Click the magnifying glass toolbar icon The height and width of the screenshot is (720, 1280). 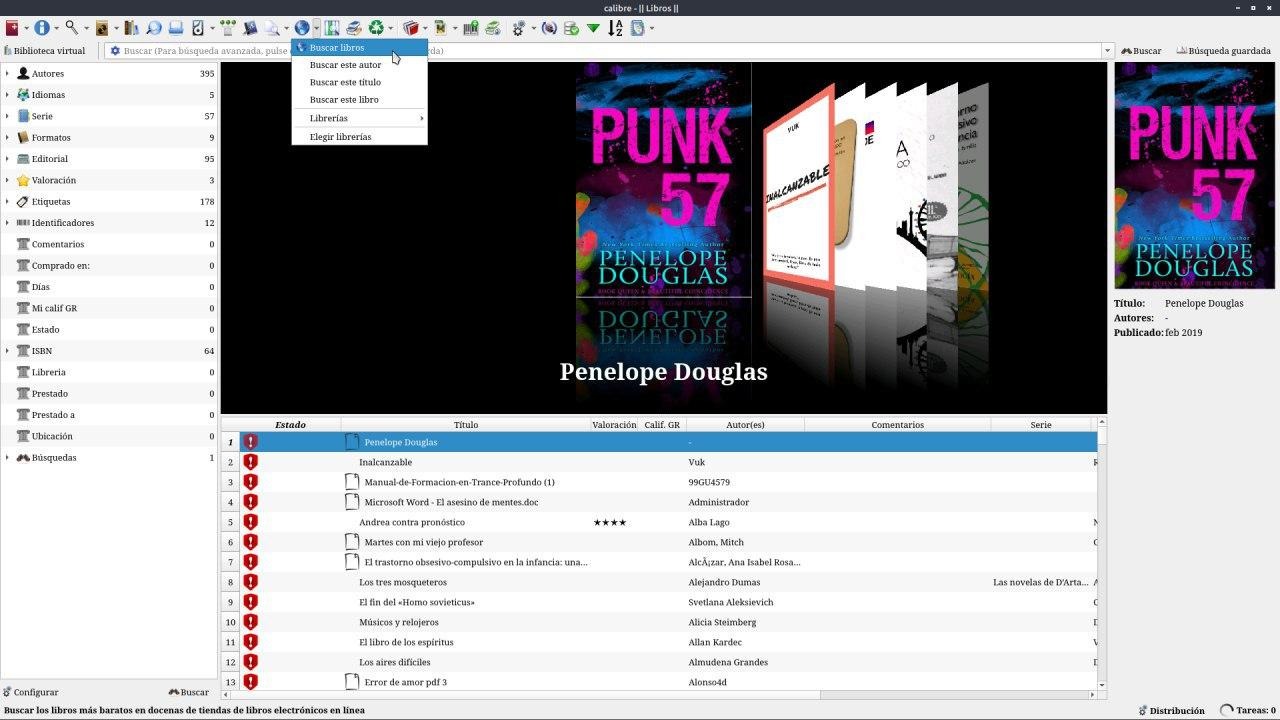(x=72, y=28)
